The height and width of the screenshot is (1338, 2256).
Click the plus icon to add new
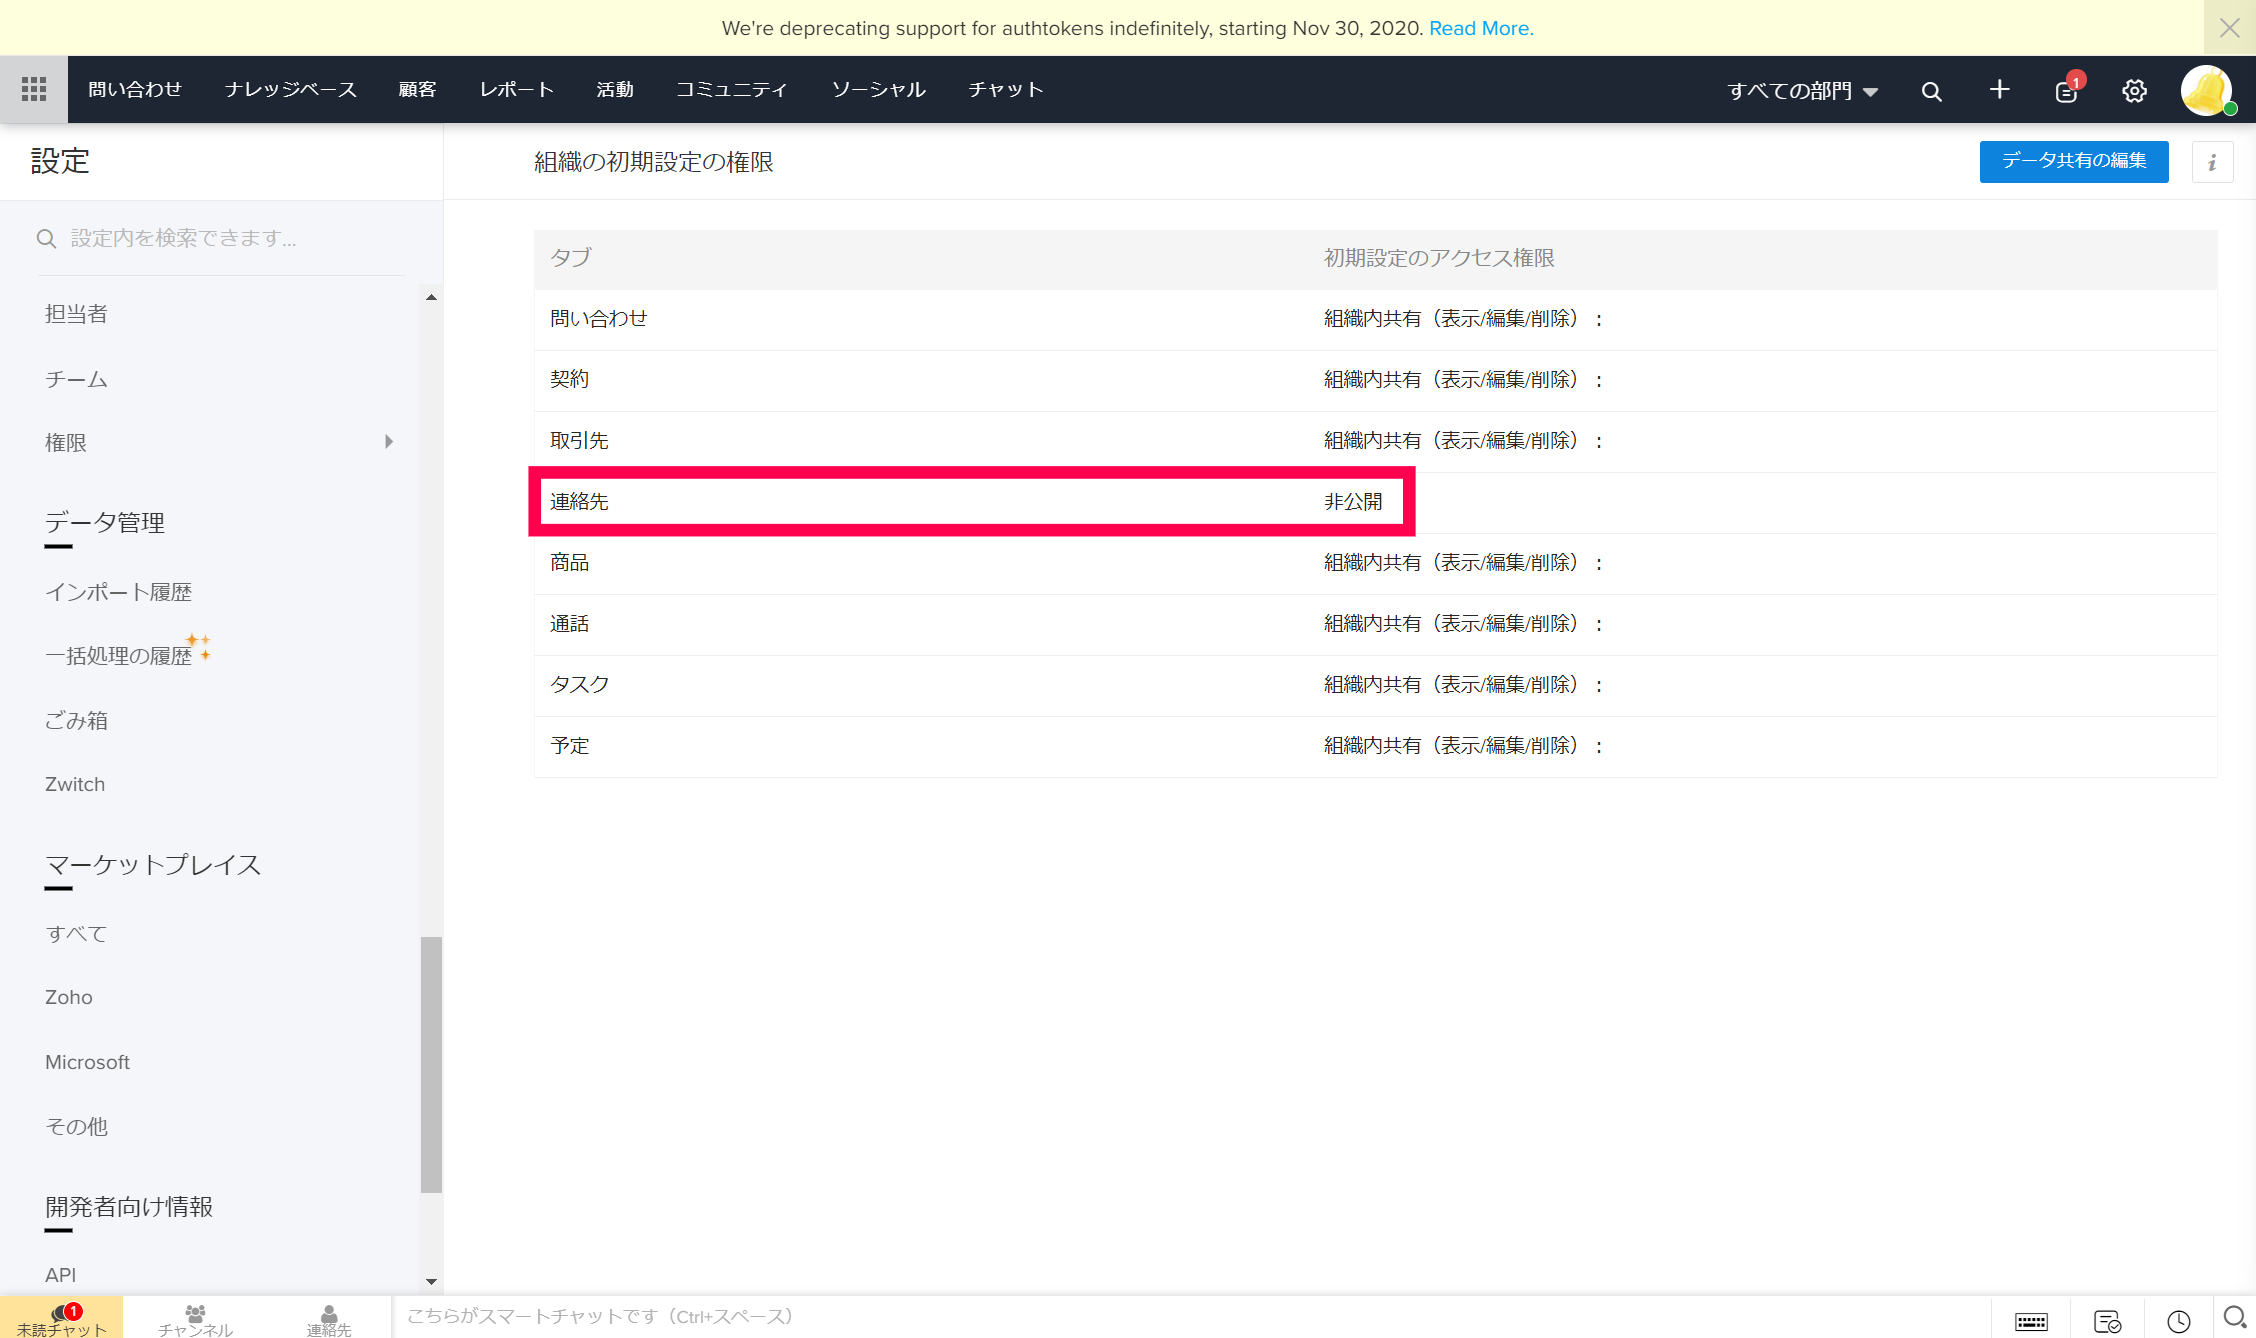1999,90
